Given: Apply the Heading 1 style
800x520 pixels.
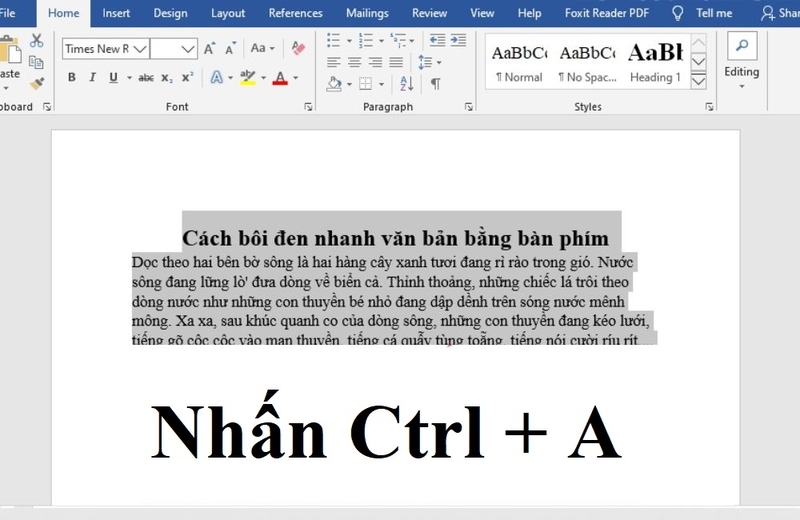Looking at the screenshot, I should tap(655, 63).
